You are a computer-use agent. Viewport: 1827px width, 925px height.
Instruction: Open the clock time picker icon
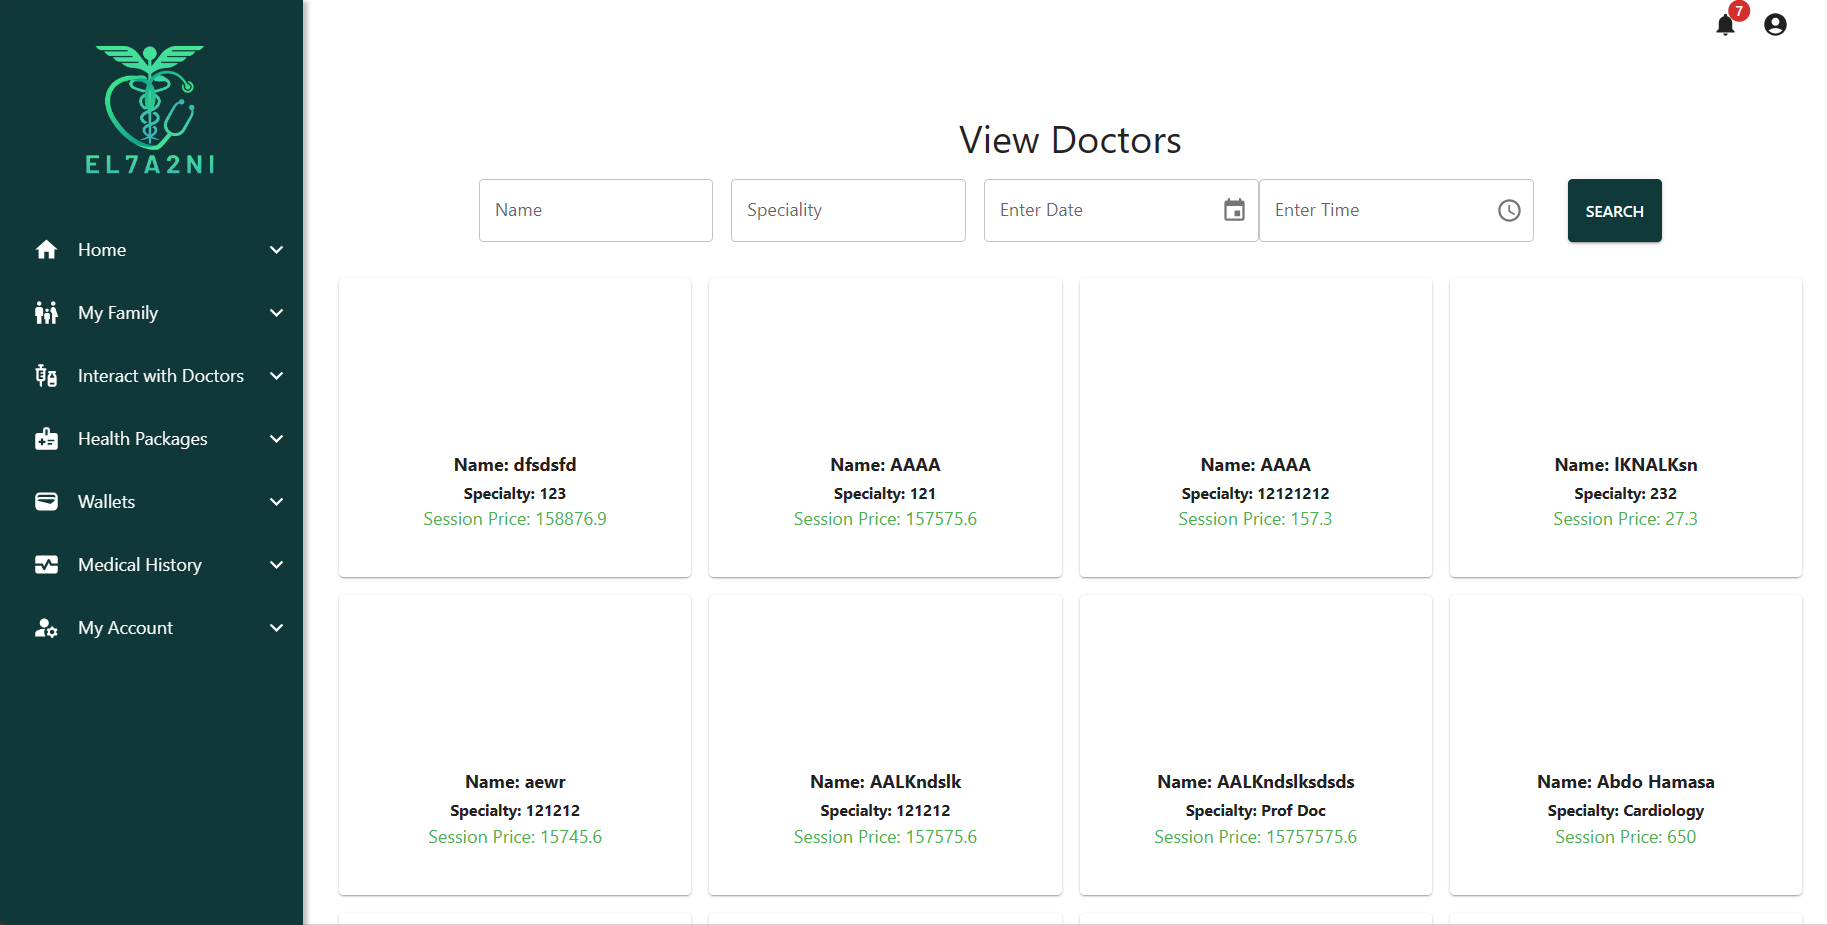[1509, 210]
